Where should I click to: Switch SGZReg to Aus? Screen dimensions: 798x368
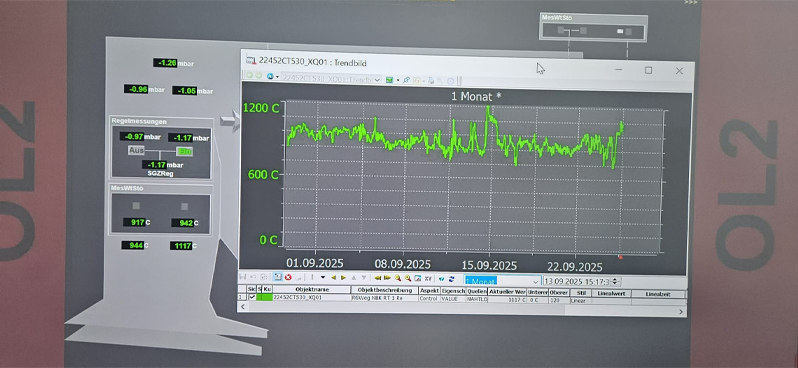[x=136, y=150]
